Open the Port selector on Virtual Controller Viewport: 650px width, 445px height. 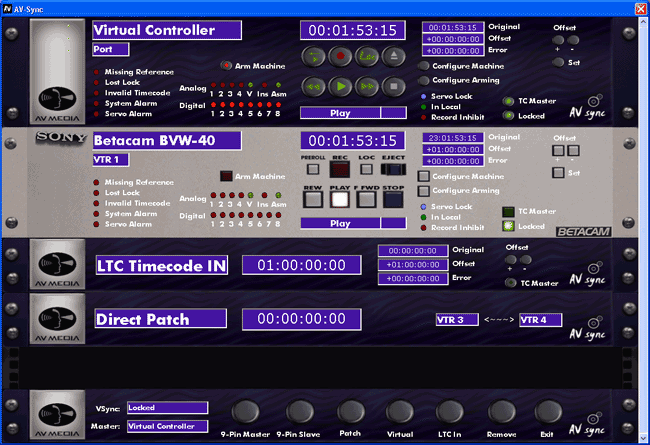point(111,49)
